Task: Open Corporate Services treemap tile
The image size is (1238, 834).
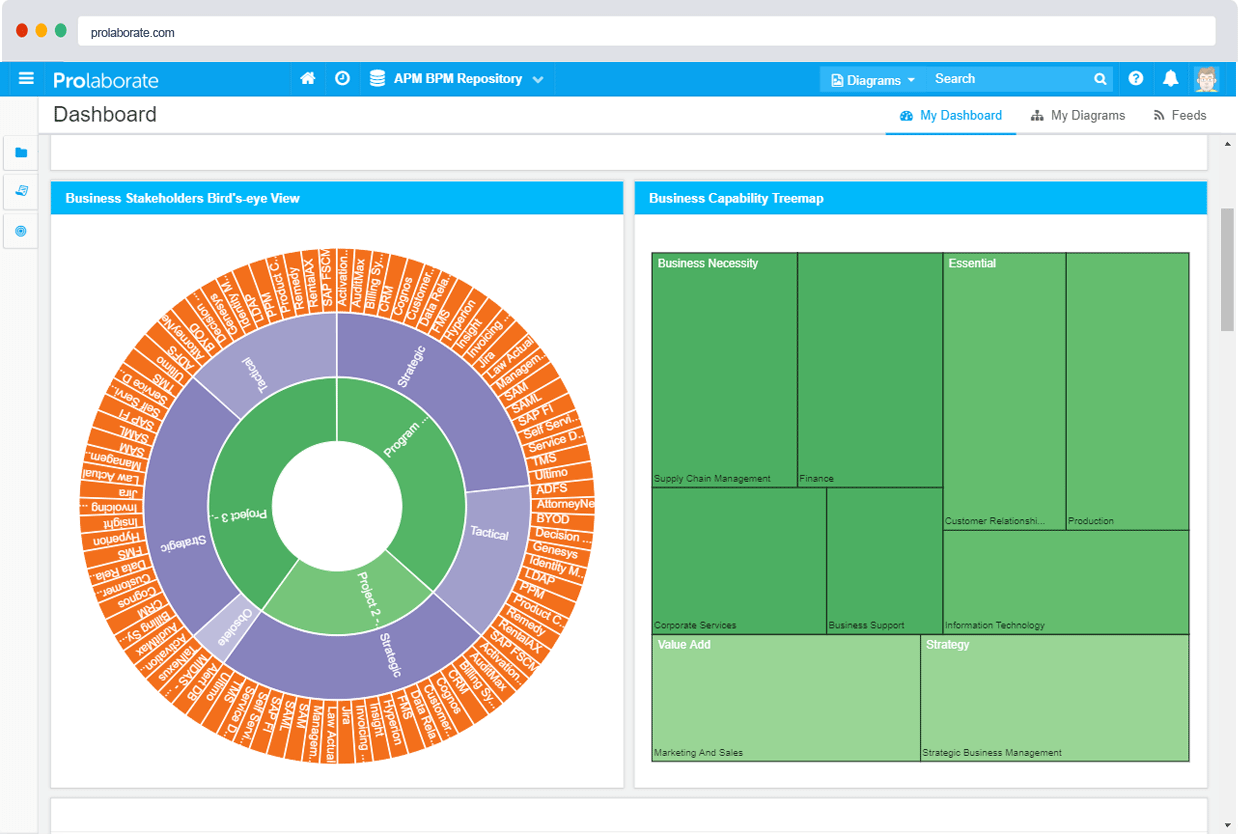Action: (x=739, y=561)
